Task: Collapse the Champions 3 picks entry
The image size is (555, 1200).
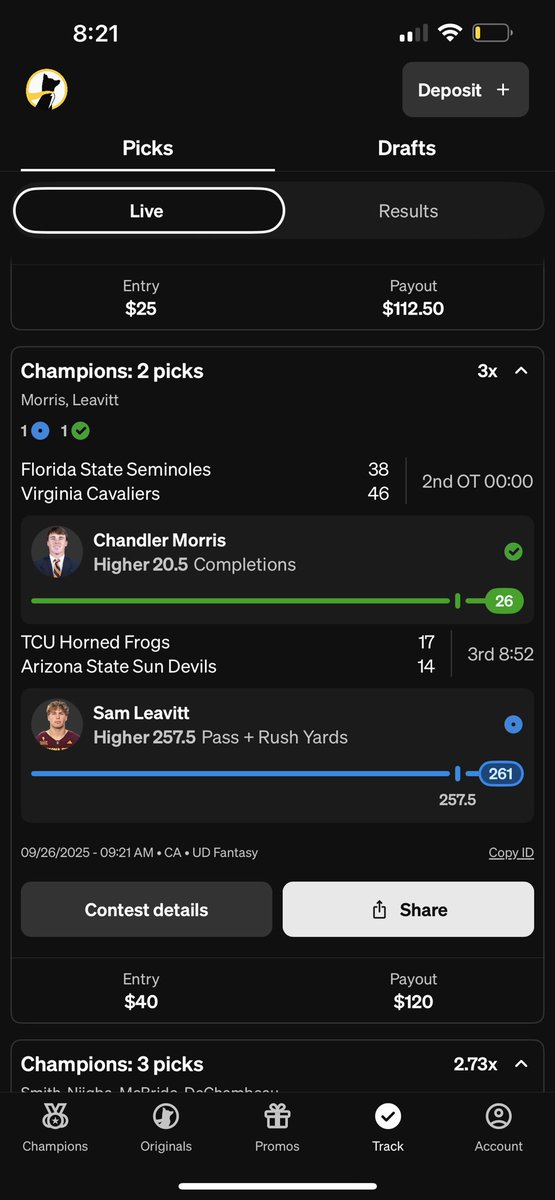Action: pos(520,1064)
